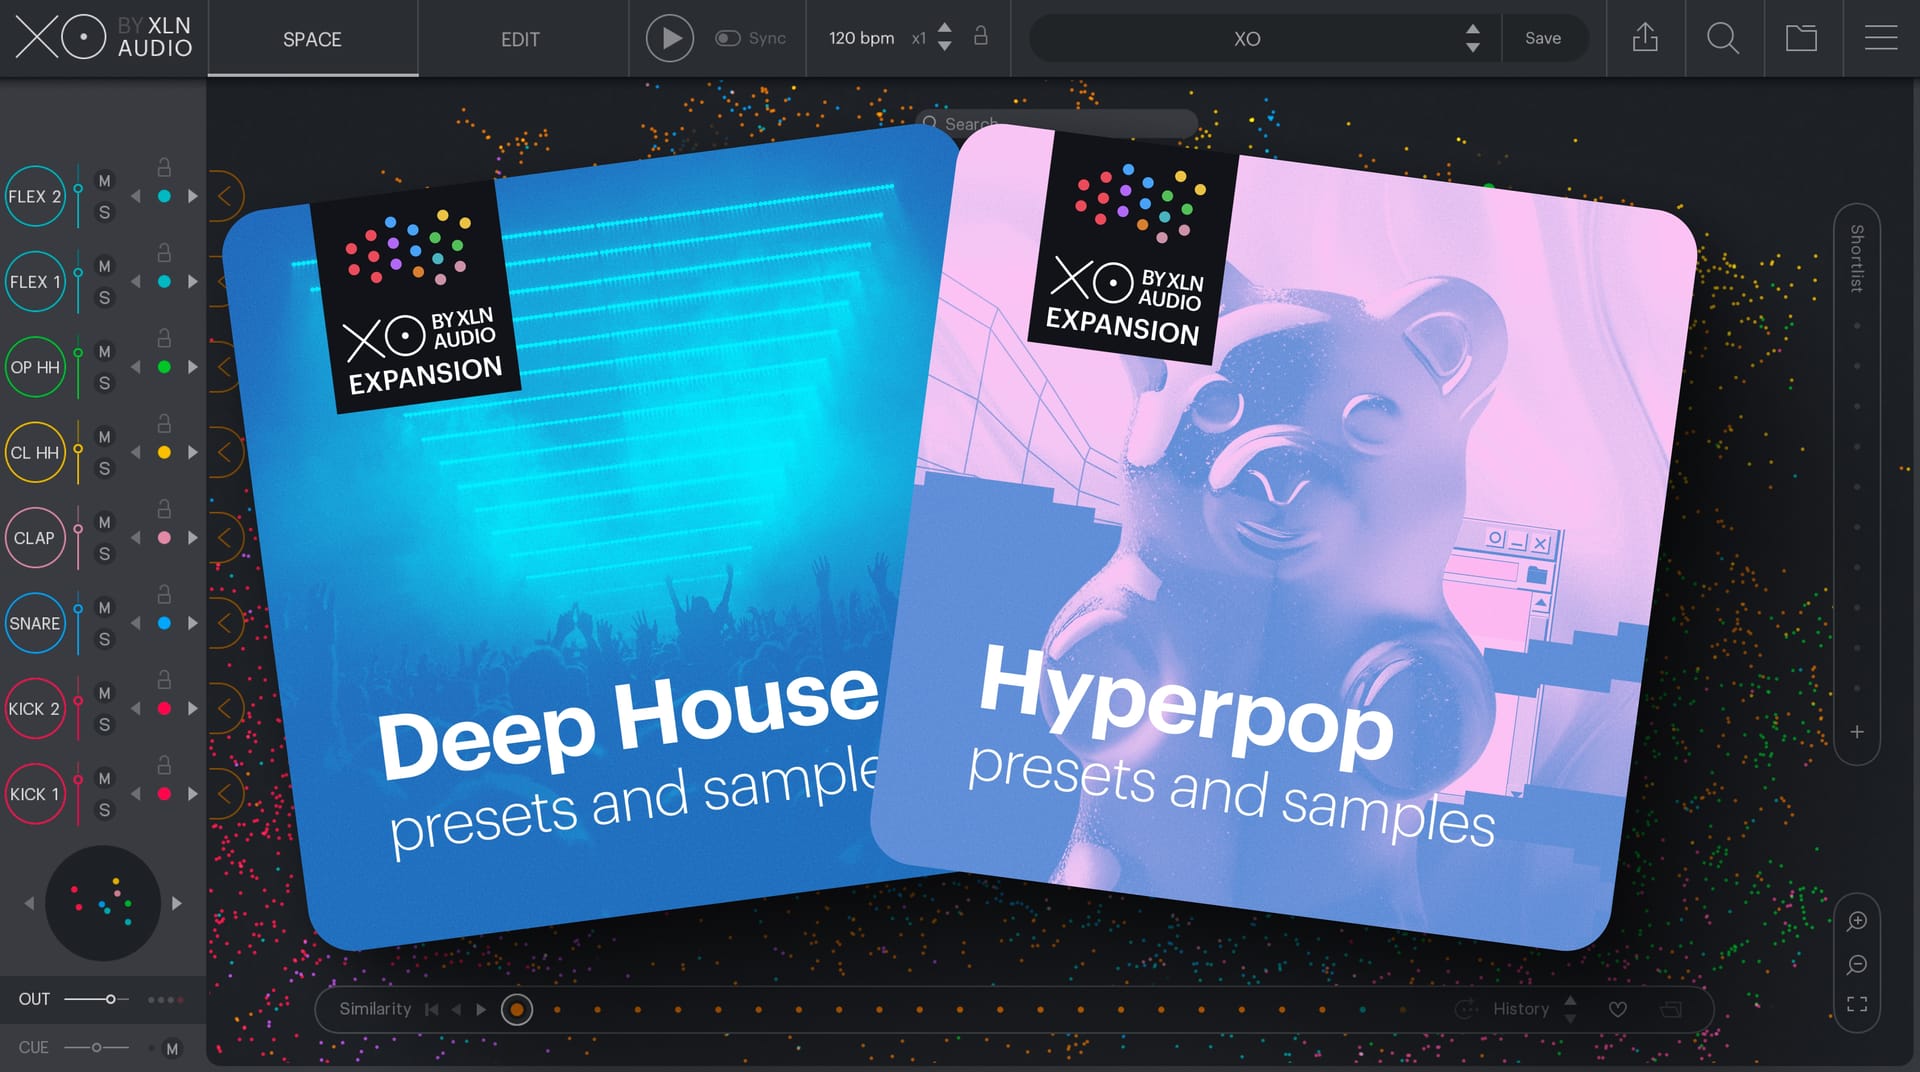Solo the CL HH channel
The width and height of the screenshot is (1920, 1072).
[x=104, y=468]
